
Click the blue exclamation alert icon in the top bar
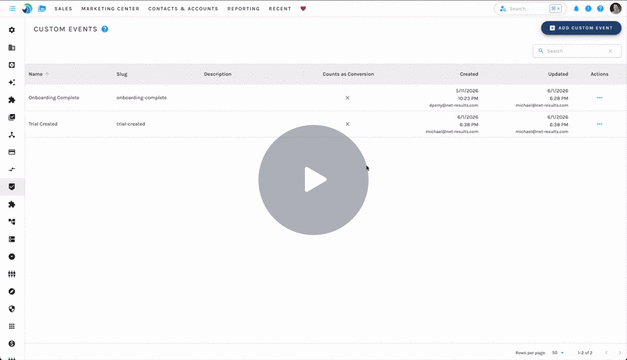tap(588, 8)
